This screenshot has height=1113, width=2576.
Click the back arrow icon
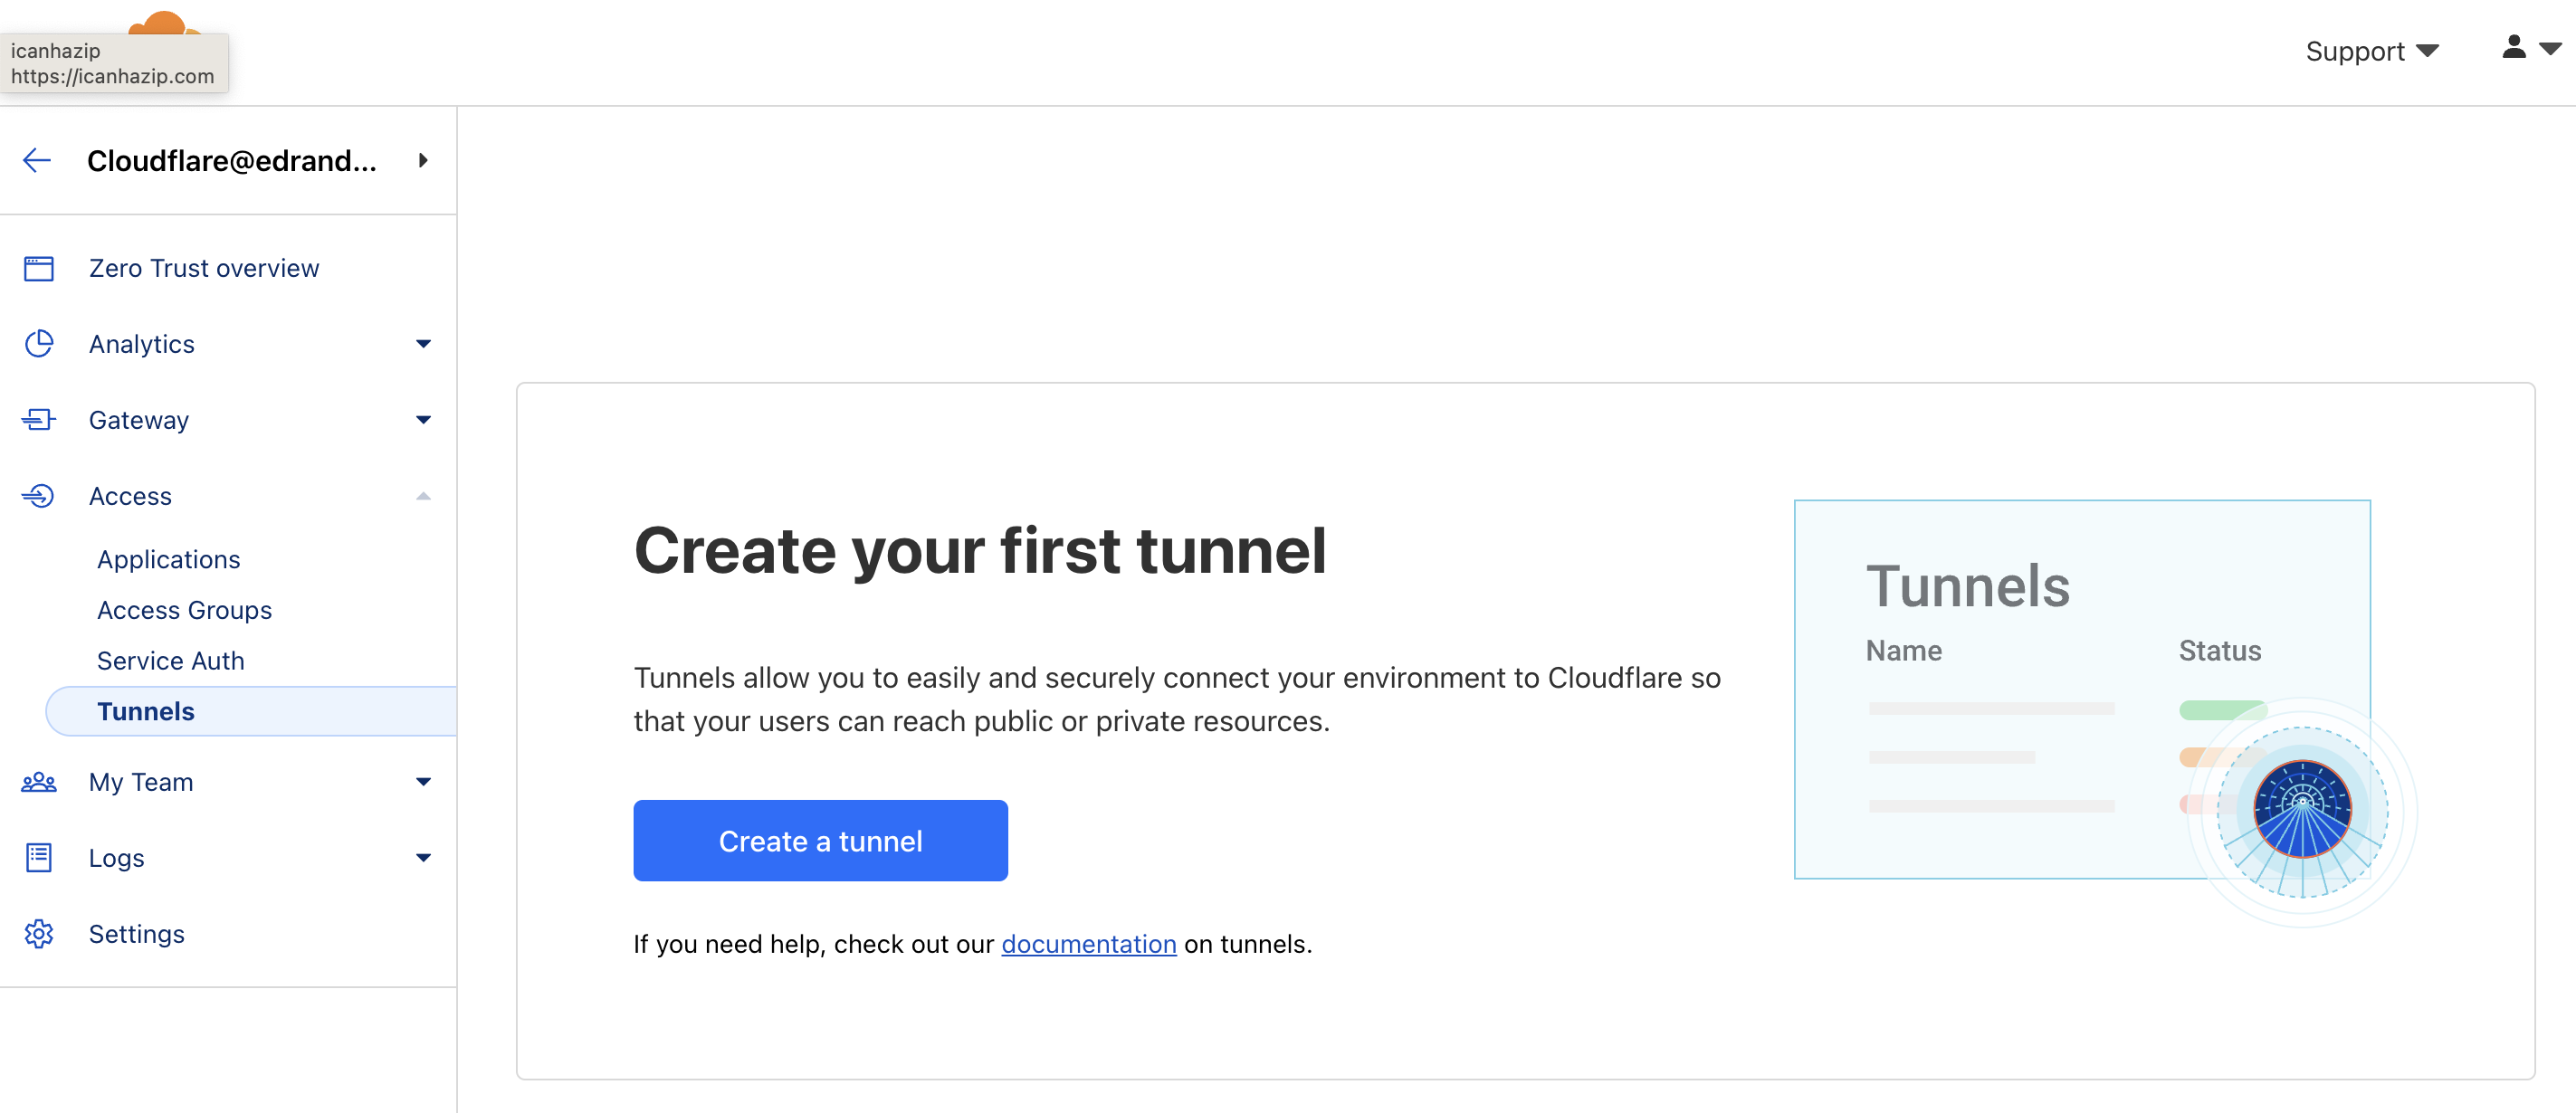[37, 160]
